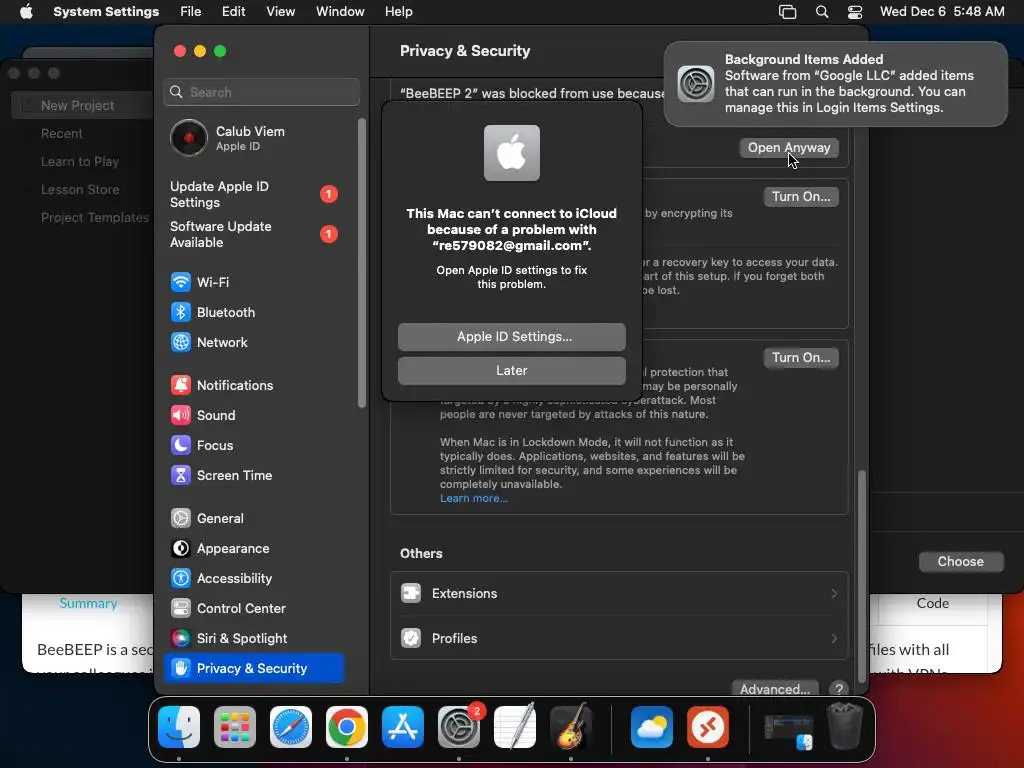Open the Trash in the Dock
Image resolution: width=1024 pixels, height=768 pixels.
tap(845, 727)
